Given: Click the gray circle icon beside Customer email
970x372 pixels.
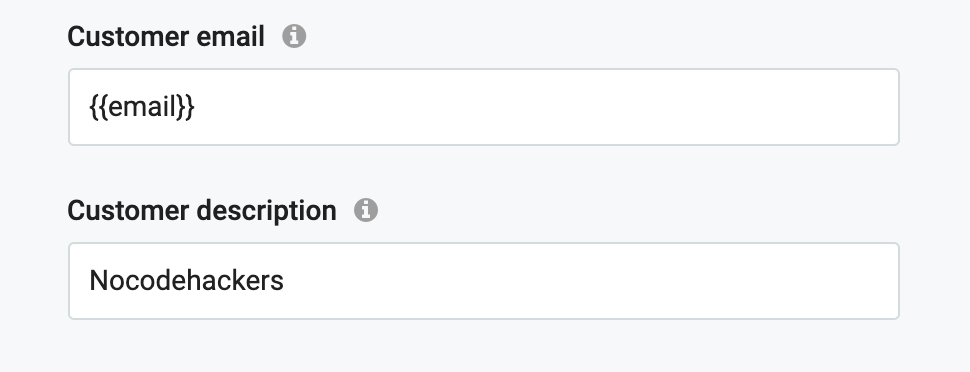Looking at the screenshot, I should coord(294,37).
